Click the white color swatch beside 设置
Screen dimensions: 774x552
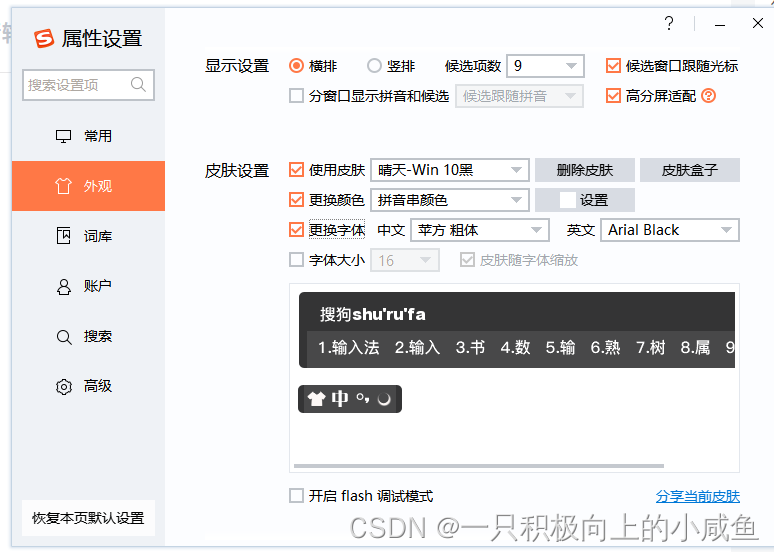568,200
